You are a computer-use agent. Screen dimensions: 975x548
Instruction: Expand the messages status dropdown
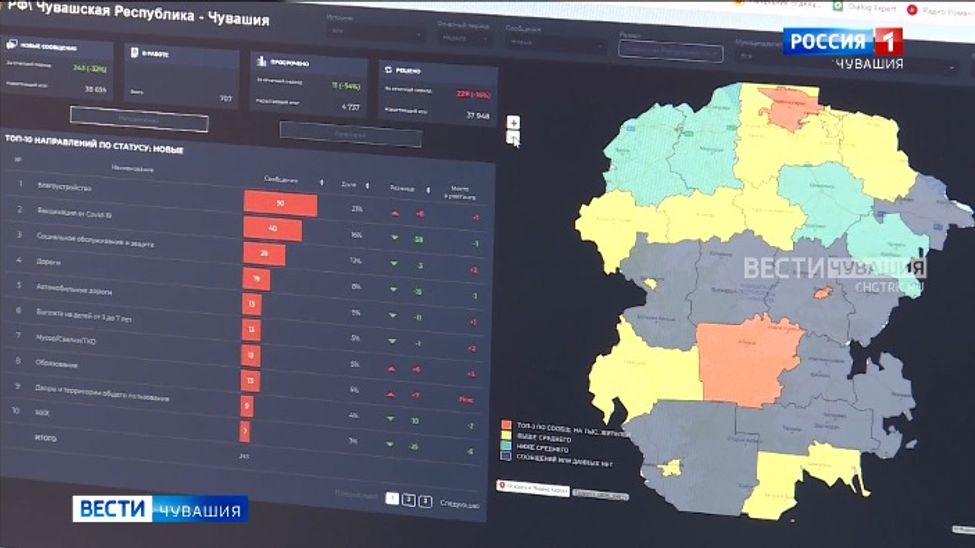coord(555,43)
